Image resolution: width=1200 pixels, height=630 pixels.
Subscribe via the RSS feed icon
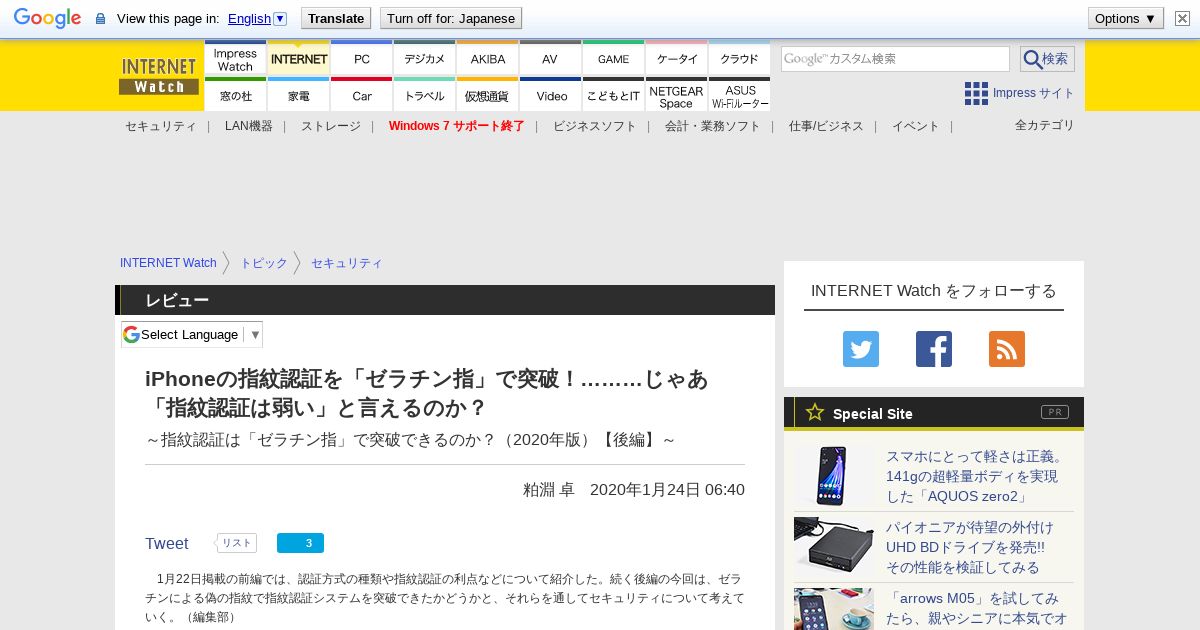pos(1007,349)
